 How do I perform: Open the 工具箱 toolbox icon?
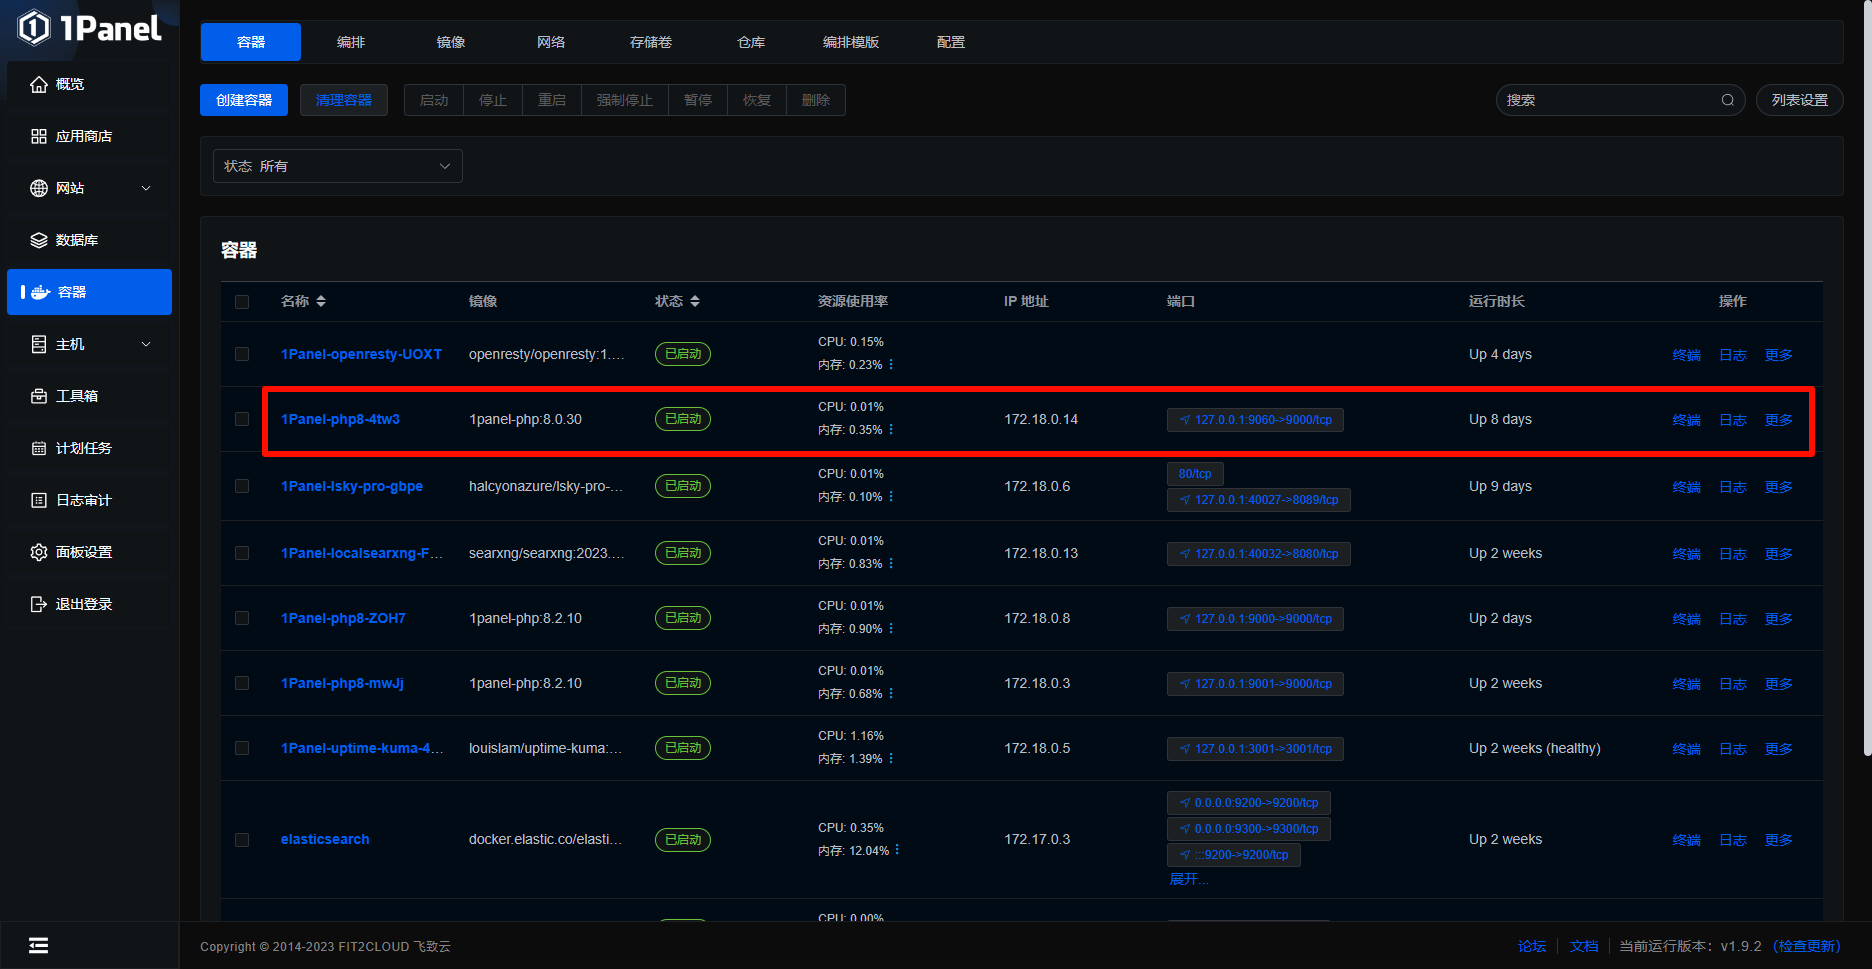39,396
